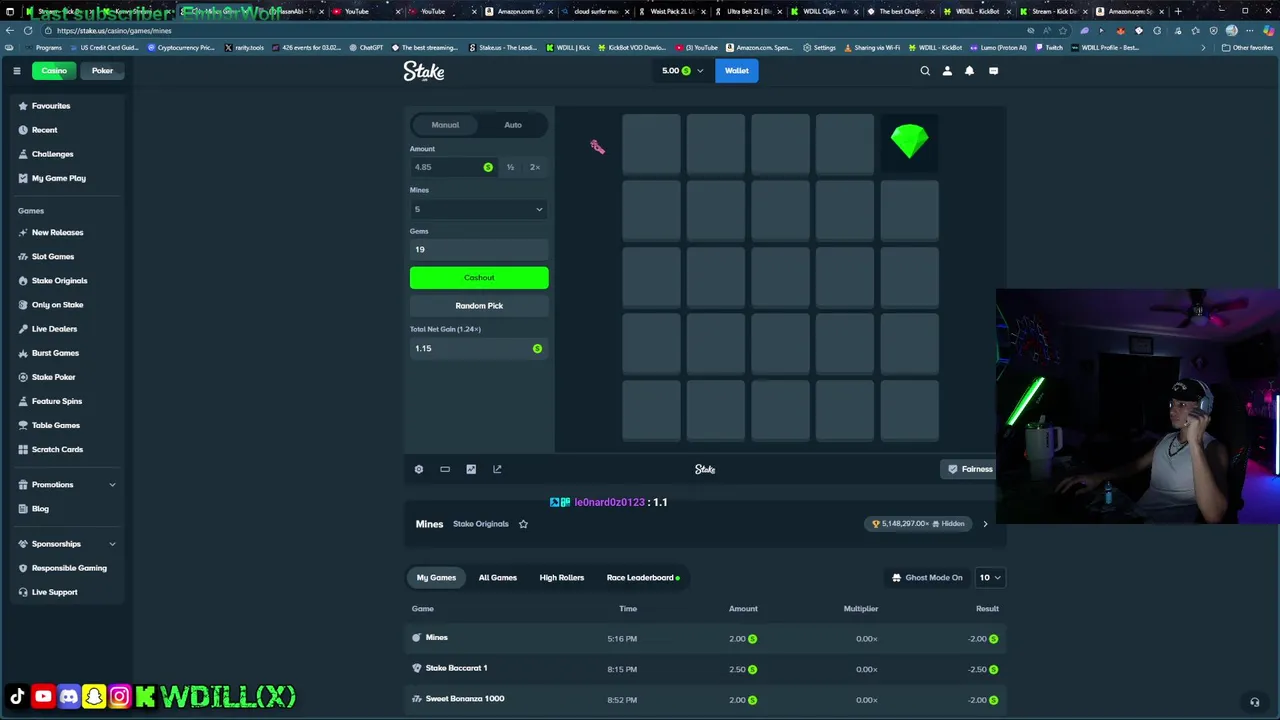1280x720 pixels.
Task: Click the revealed green gem tile
Action: click(909, 142)
